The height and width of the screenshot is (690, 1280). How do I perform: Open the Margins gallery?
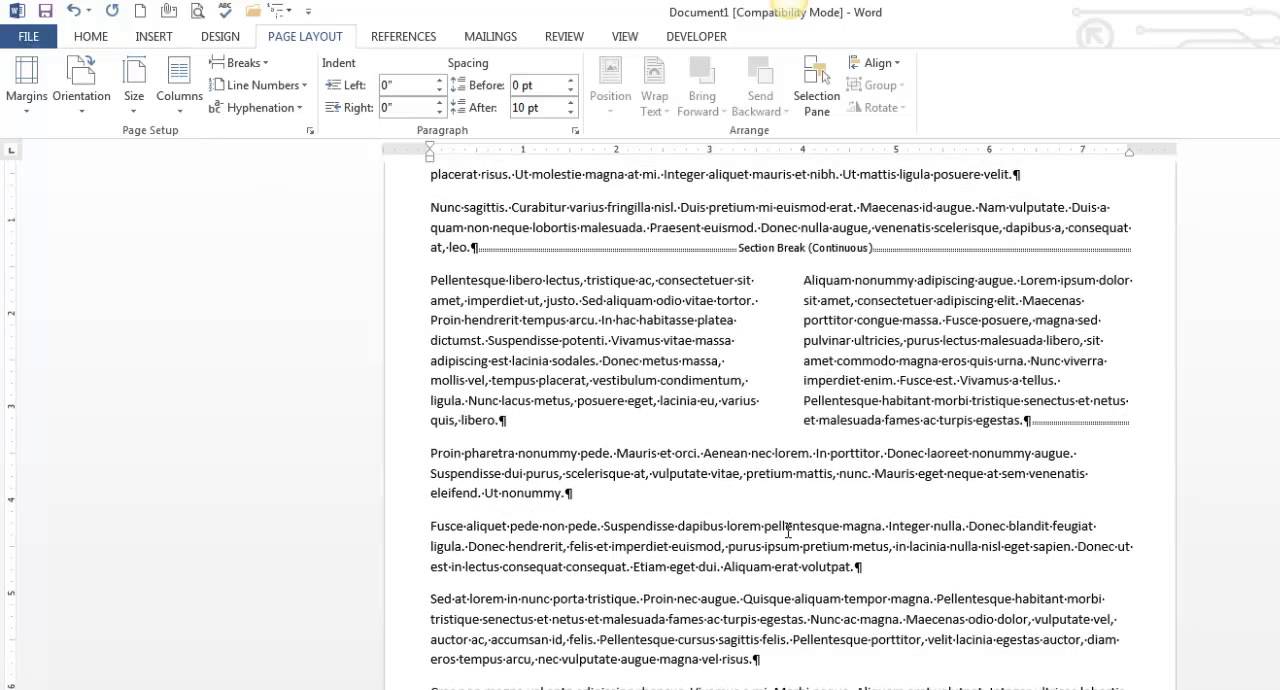(27, 85)
